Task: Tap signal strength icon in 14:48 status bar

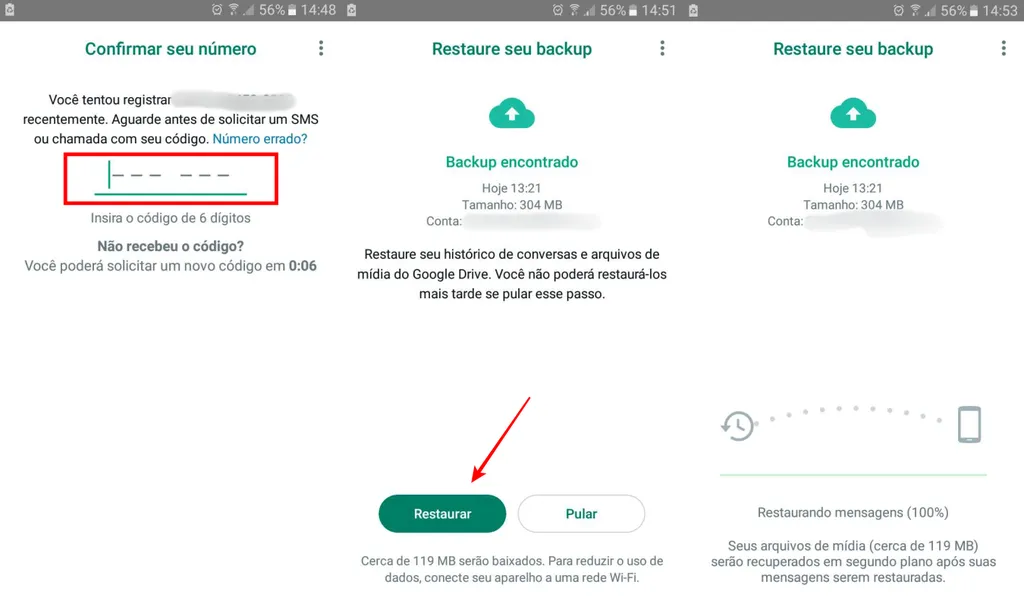Action: [248, 10]
